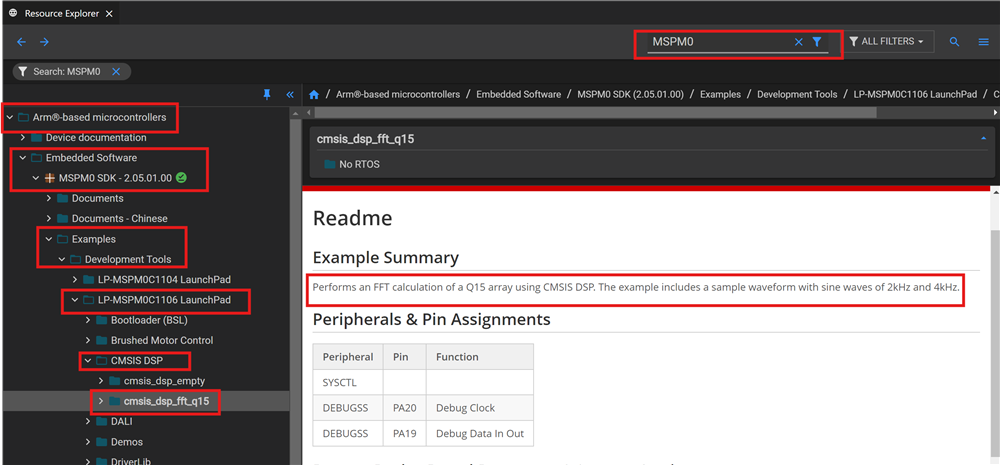
Task: Click breadcrumb Embedded Software
Action: (x=518, y=94)
